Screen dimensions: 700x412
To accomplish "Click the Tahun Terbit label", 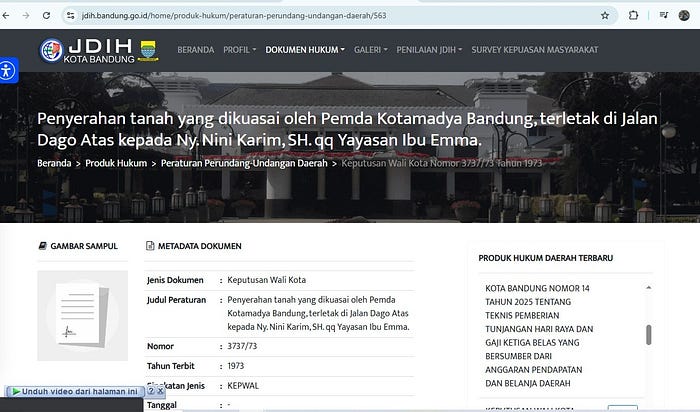I will (x=171, y=366).
